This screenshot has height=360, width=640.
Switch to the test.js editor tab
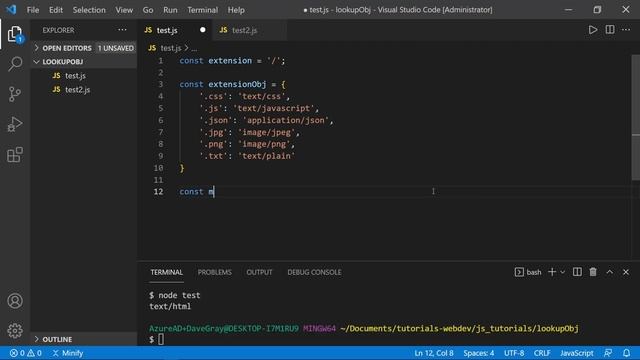175,30
